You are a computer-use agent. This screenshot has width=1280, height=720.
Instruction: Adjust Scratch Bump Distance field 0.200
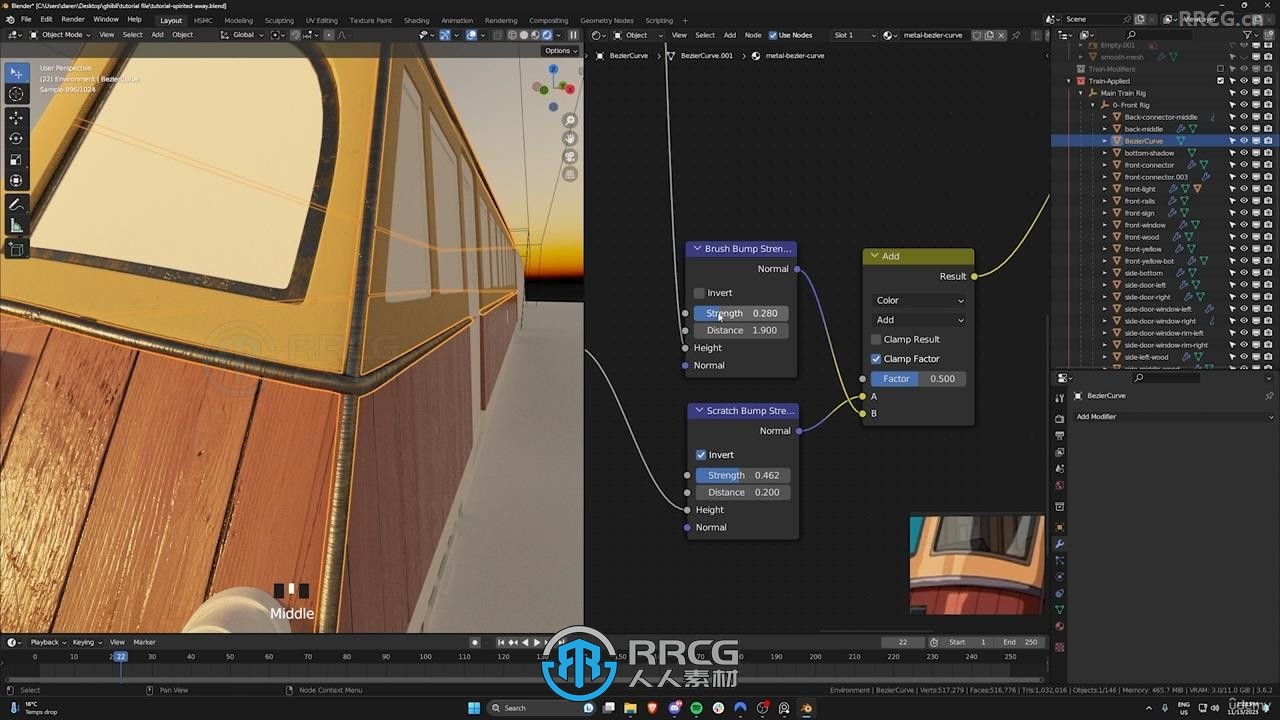(743, 492)
